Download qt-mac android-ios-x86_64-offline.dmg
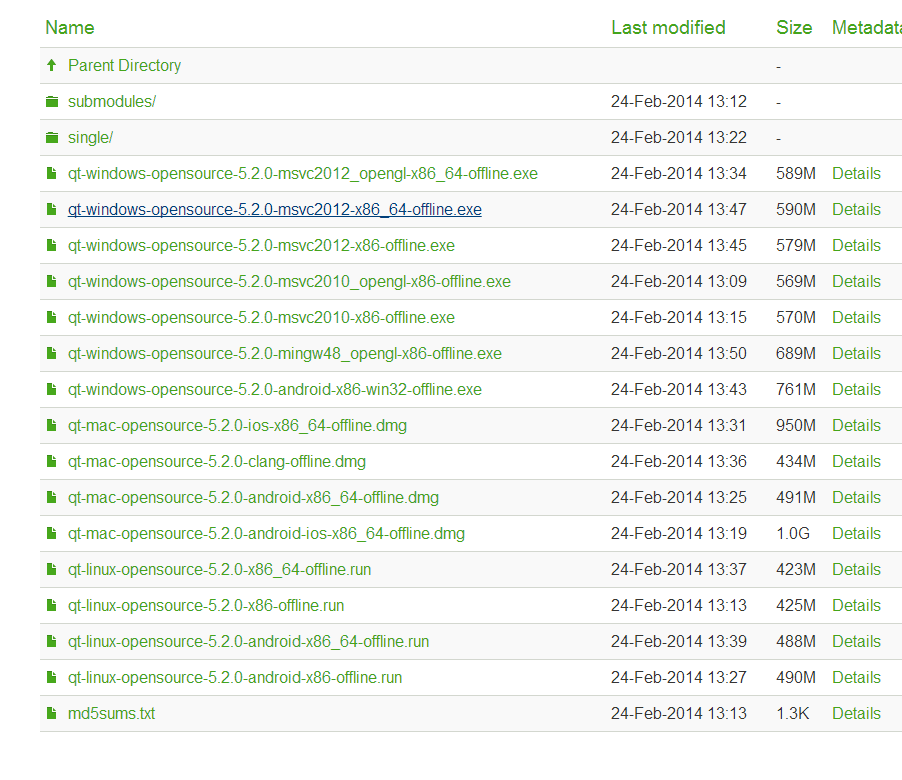This screenshot has height=780, width=902. tap(266, 533)
